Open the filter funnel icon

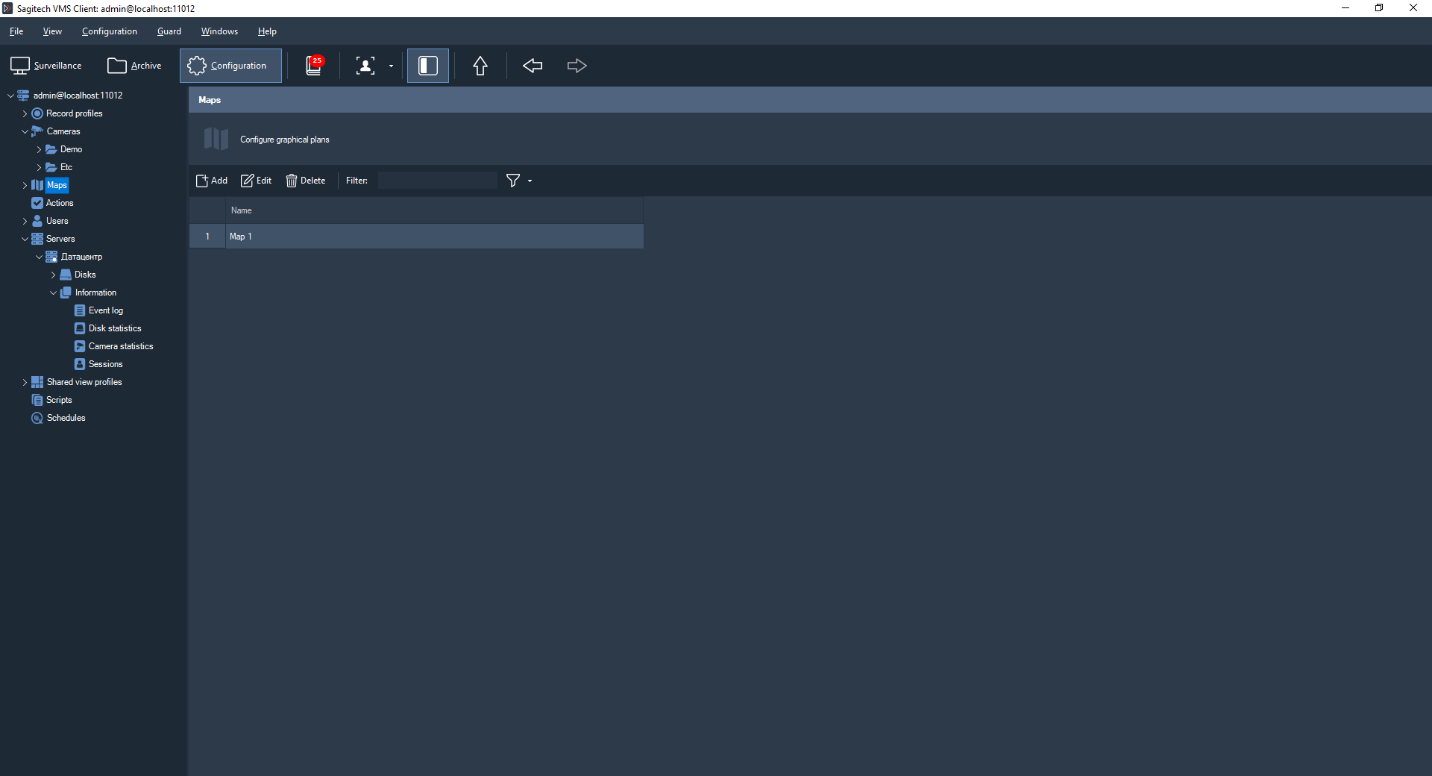coord(513,181)
